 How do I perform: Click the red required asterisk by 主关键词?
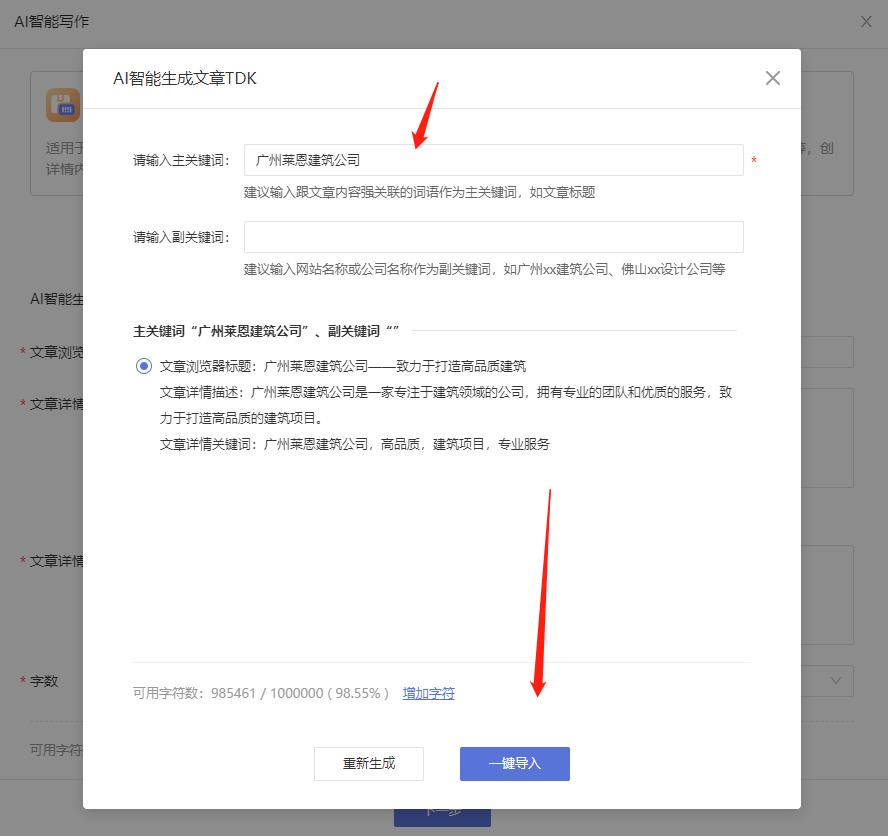[x=754, y=161]
